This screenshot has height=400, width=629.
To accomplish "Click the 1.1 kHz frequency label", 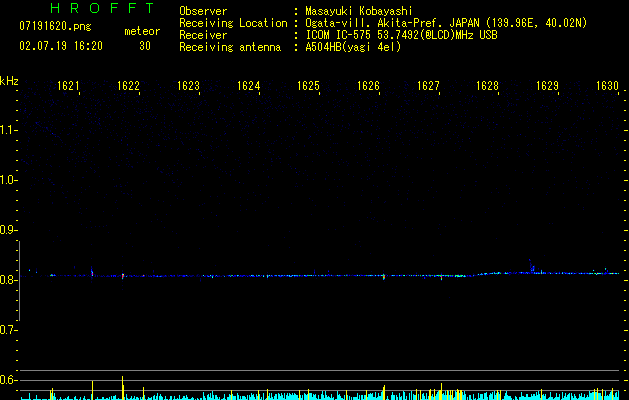I will (8, 130).
